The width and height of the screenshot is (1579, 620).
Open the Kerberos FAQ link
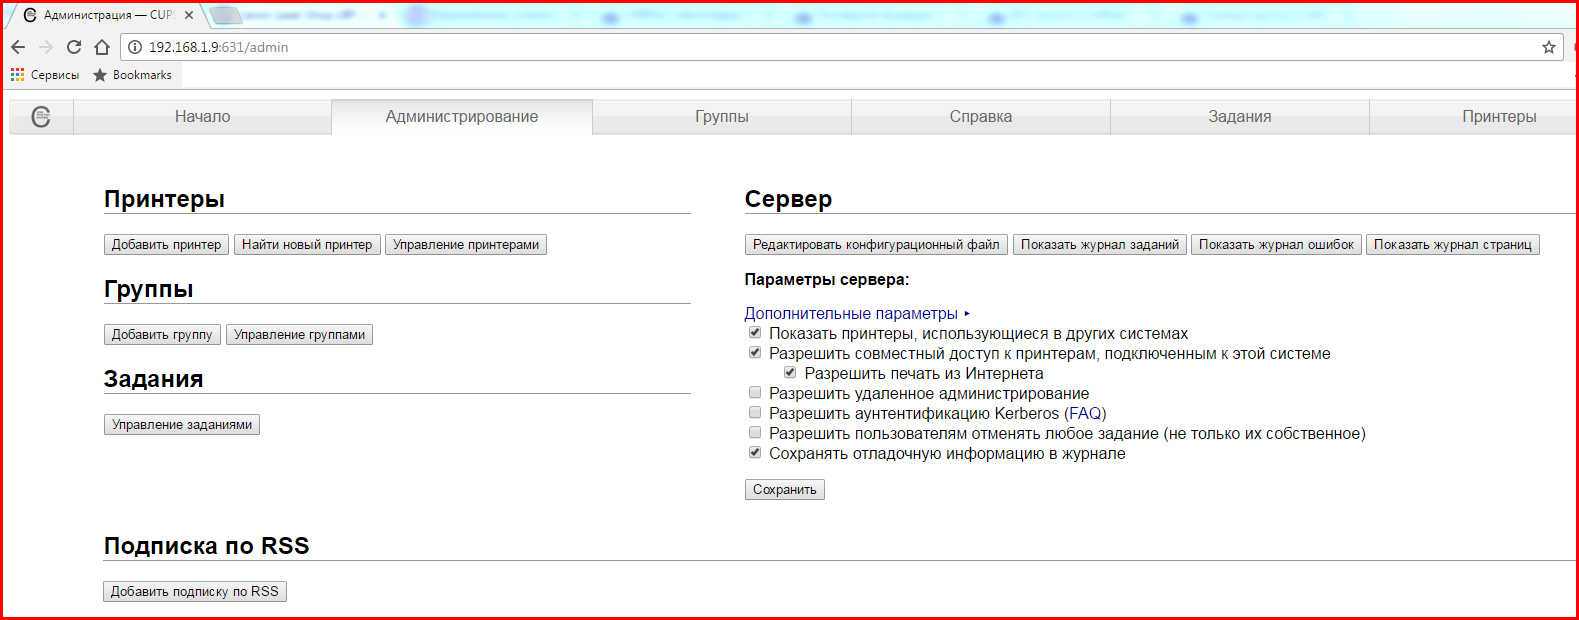(x=1085, y=414)
